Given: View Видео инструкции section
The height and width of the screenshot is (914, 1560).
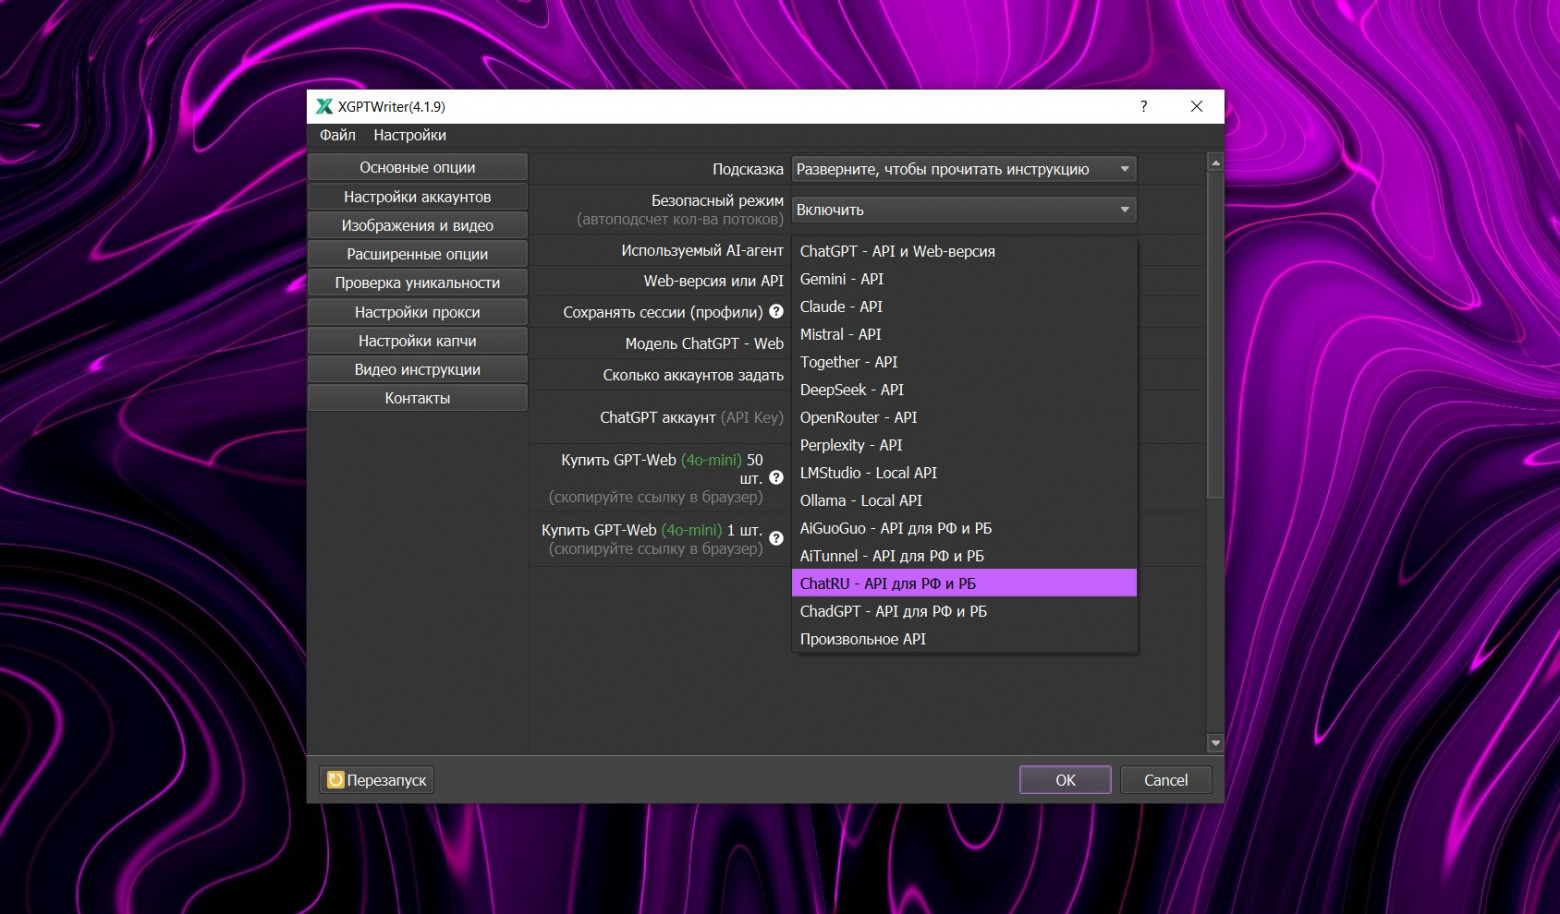Looking at the screenshot, I should 417,369.
